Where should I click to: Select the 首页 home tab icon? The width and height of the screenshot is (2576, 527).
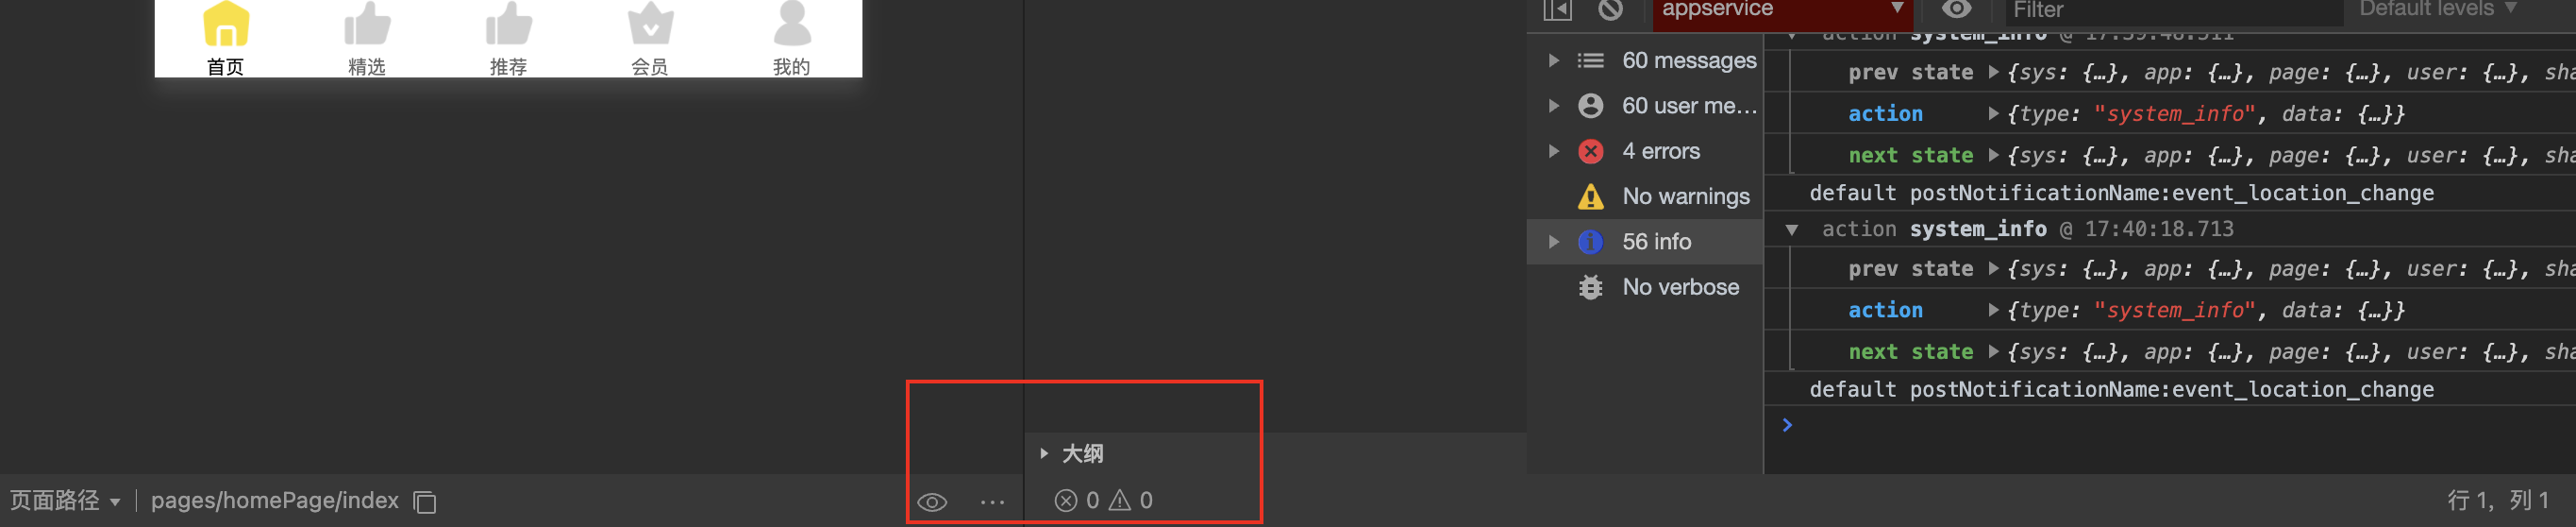[226, 24]
